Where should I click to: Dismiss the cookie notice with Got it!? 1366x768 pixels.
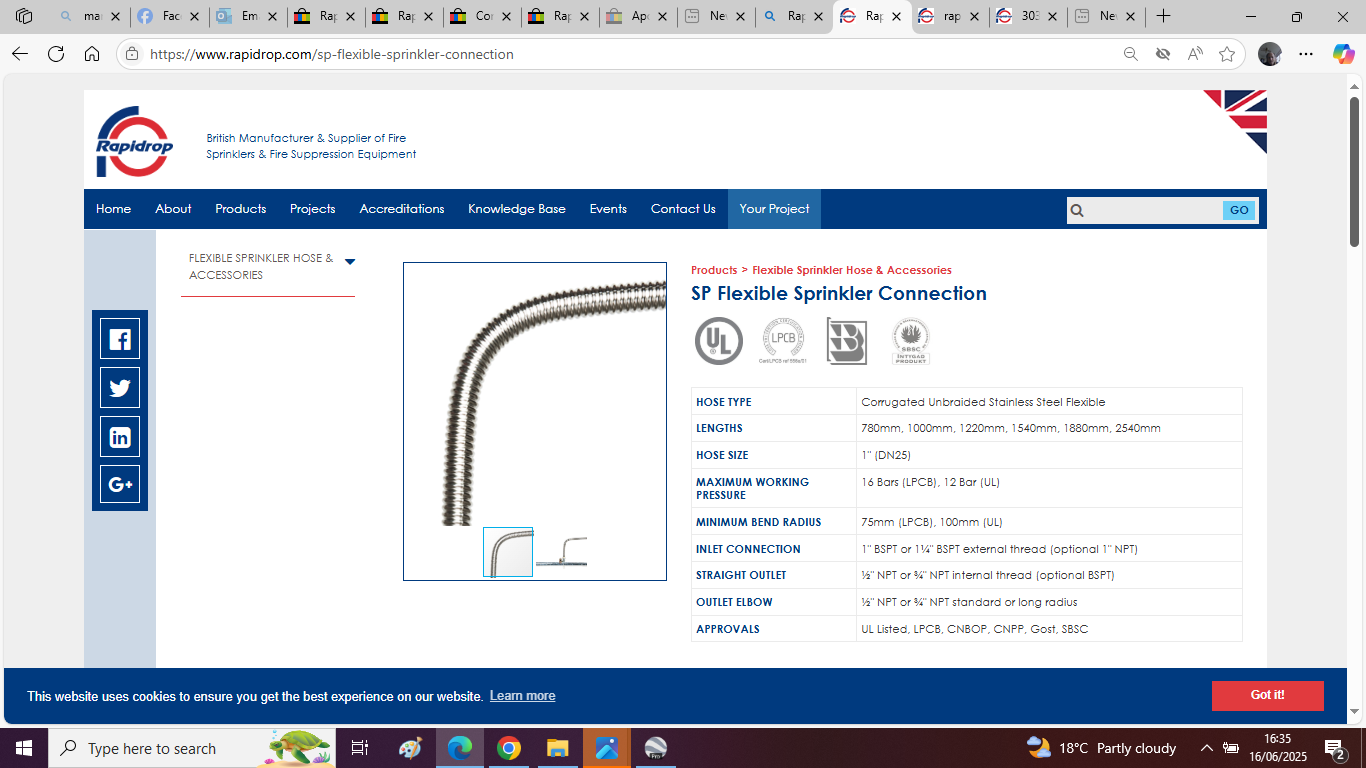[x=1266, y=695]
